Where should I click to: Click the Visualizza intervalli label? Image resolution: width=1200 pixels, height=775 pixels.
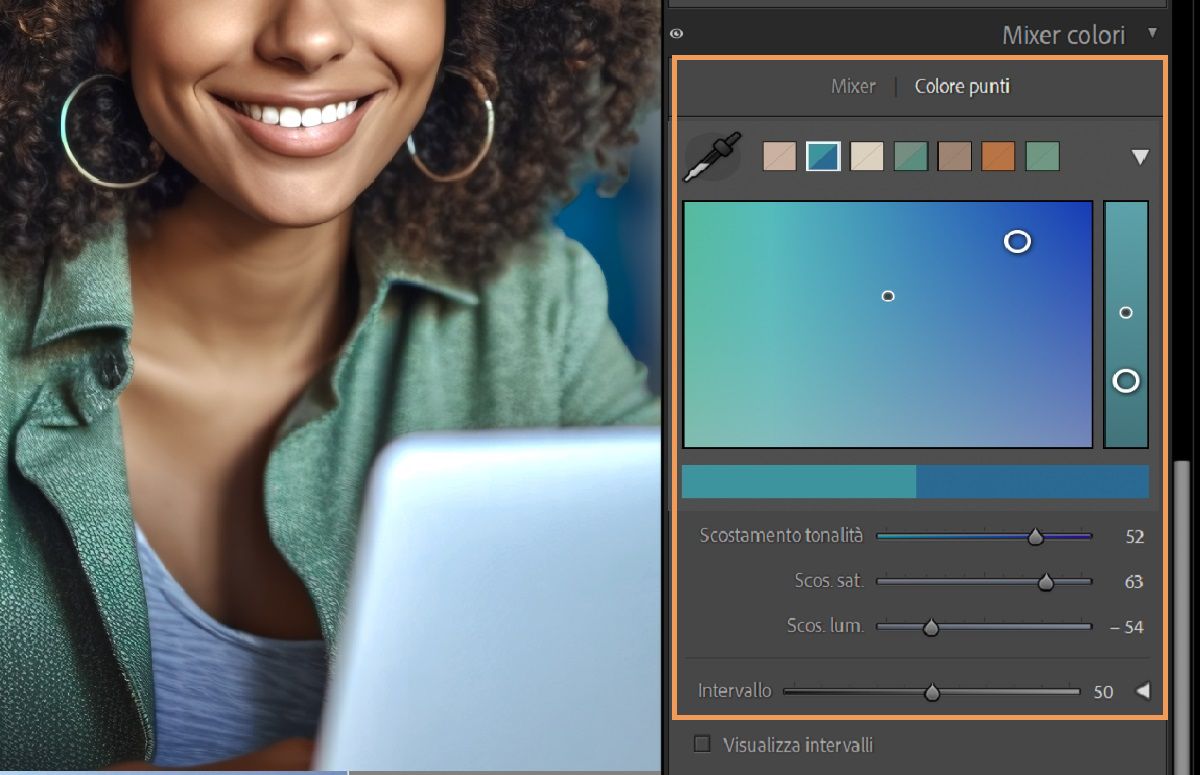point(798,745)
